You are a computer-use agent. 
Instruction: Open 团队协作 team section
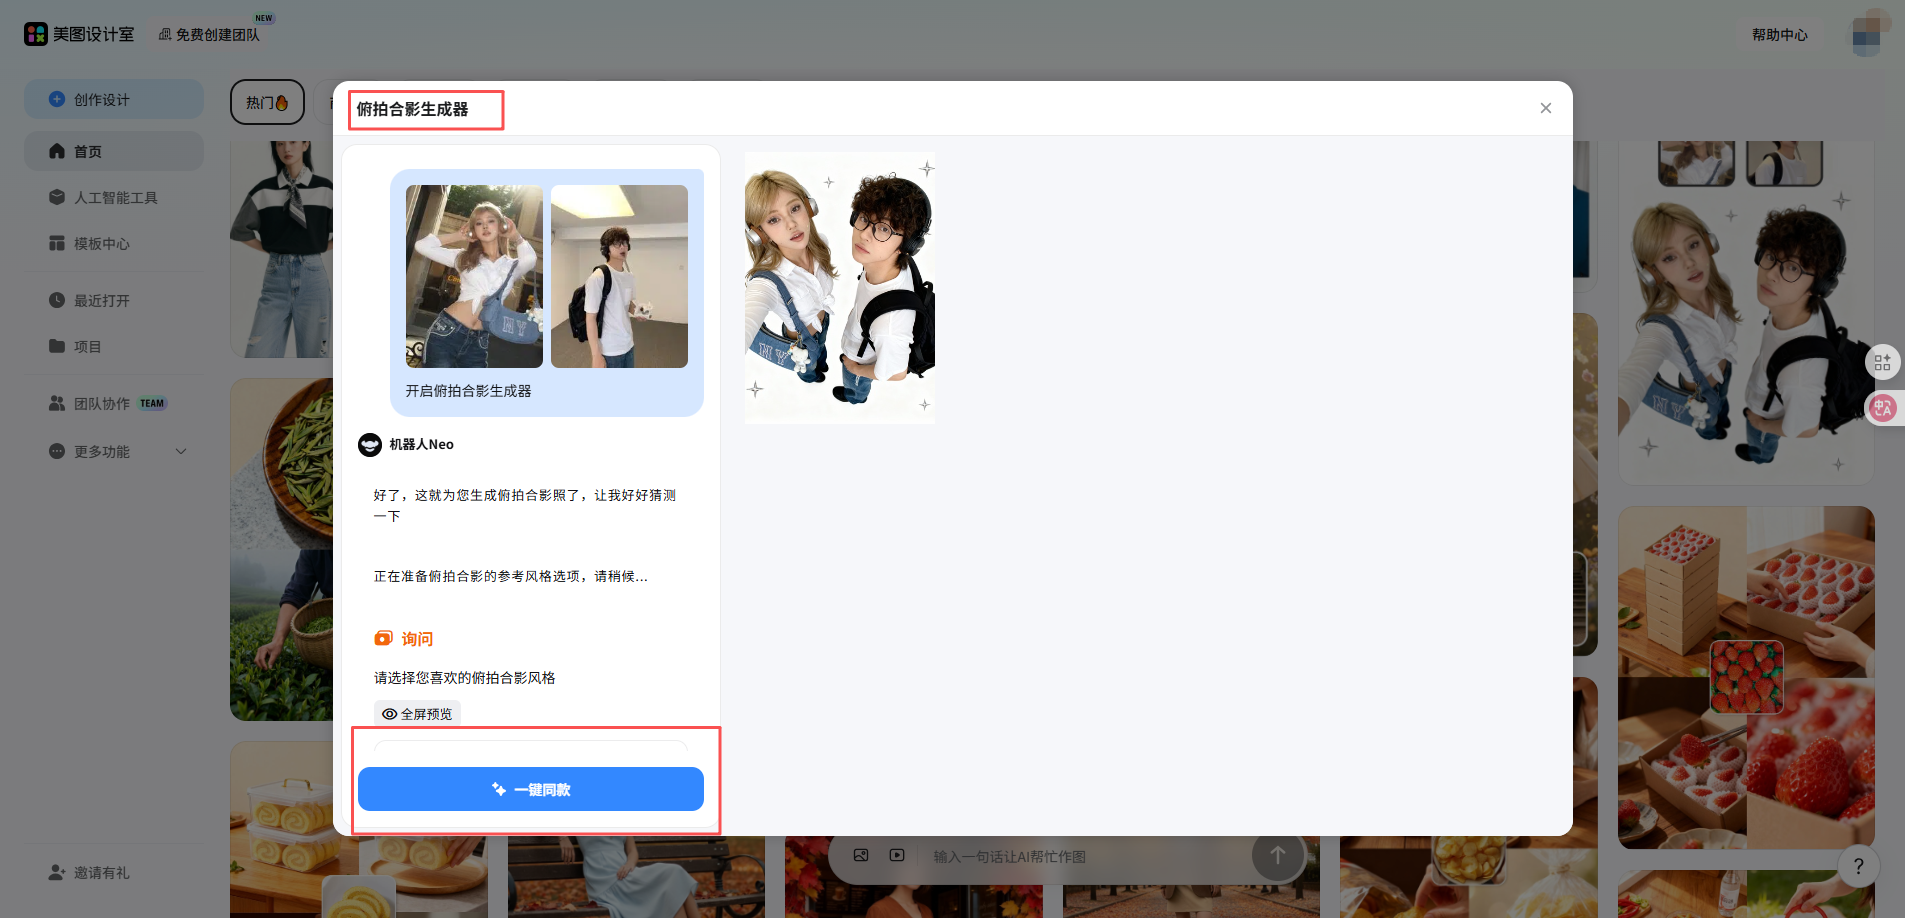(102, 404)
